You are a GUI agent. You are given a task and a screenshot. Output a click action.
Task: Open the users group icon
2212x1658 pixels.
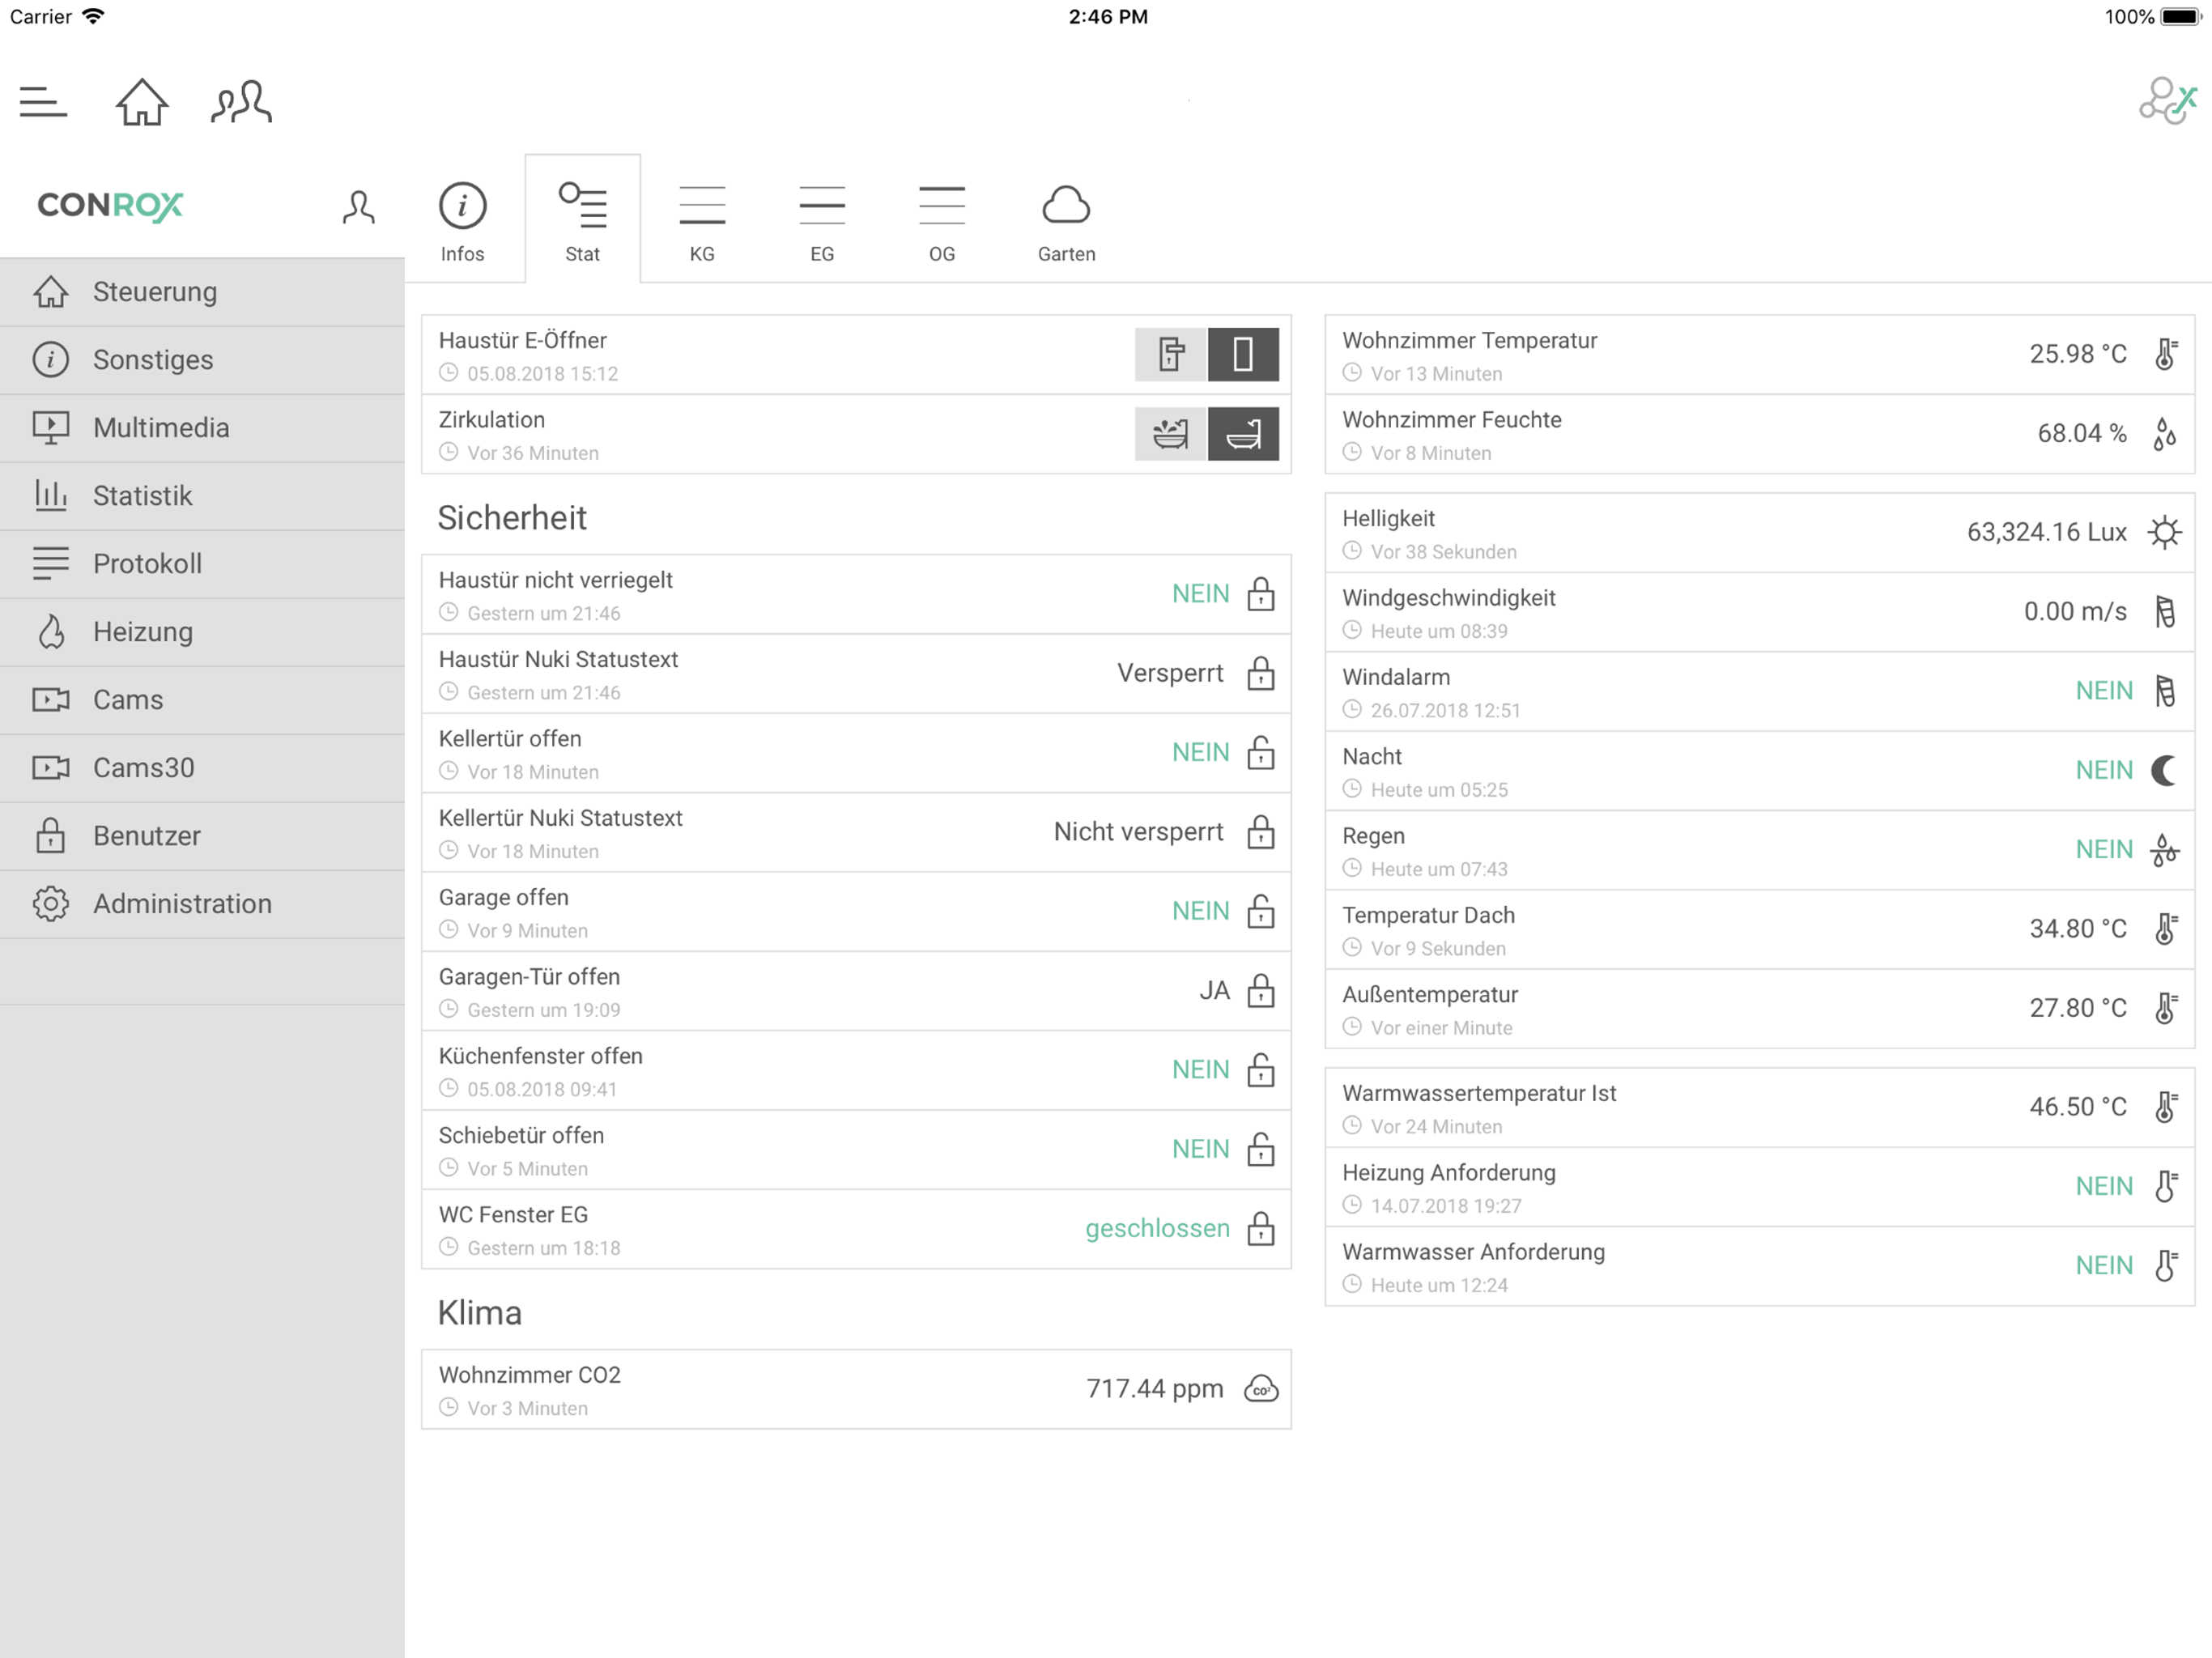coord(241,102)
